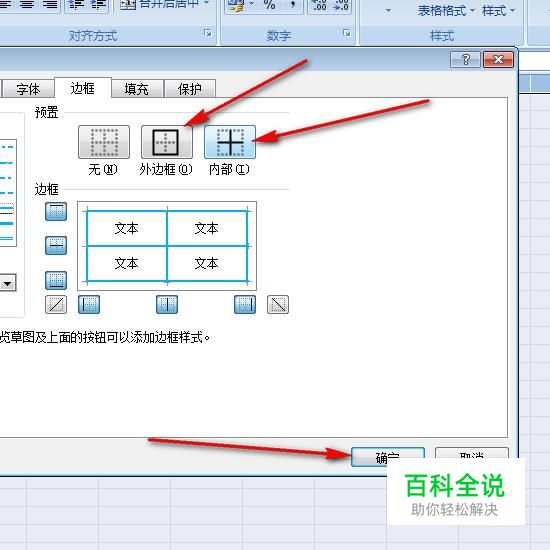The width and height of the screenshot is (550, 550).
Task: Increase decimal places in the ribbon
Action: (319, 5)
